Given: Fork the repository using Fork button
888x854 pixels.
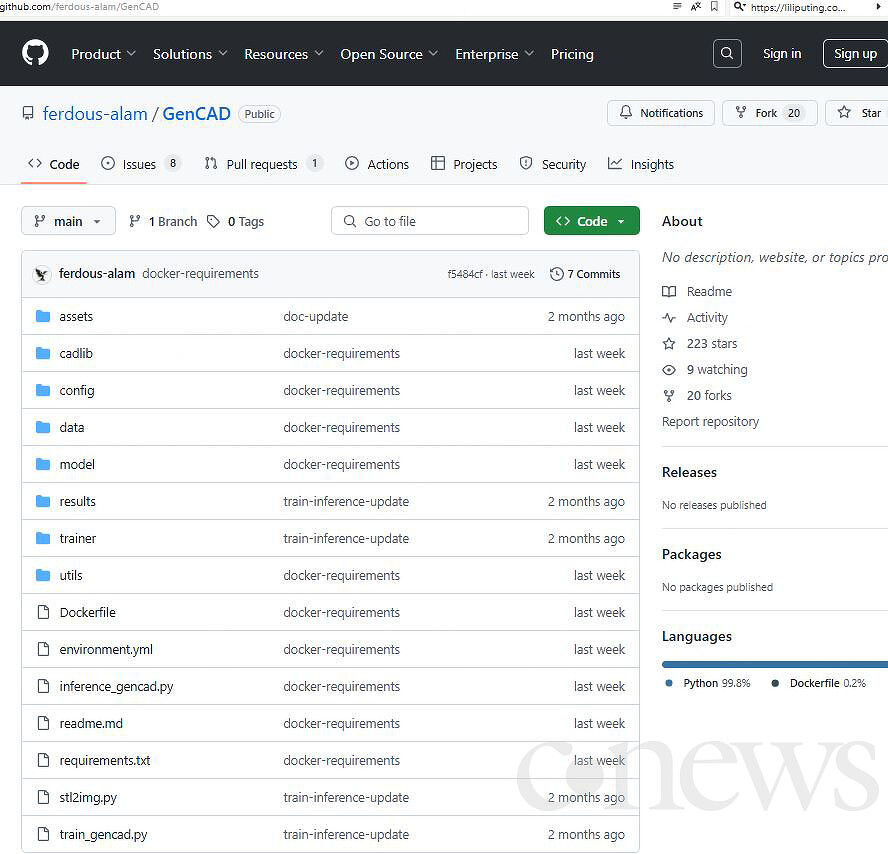Looking at the screenshot, I should coord(770,113).
